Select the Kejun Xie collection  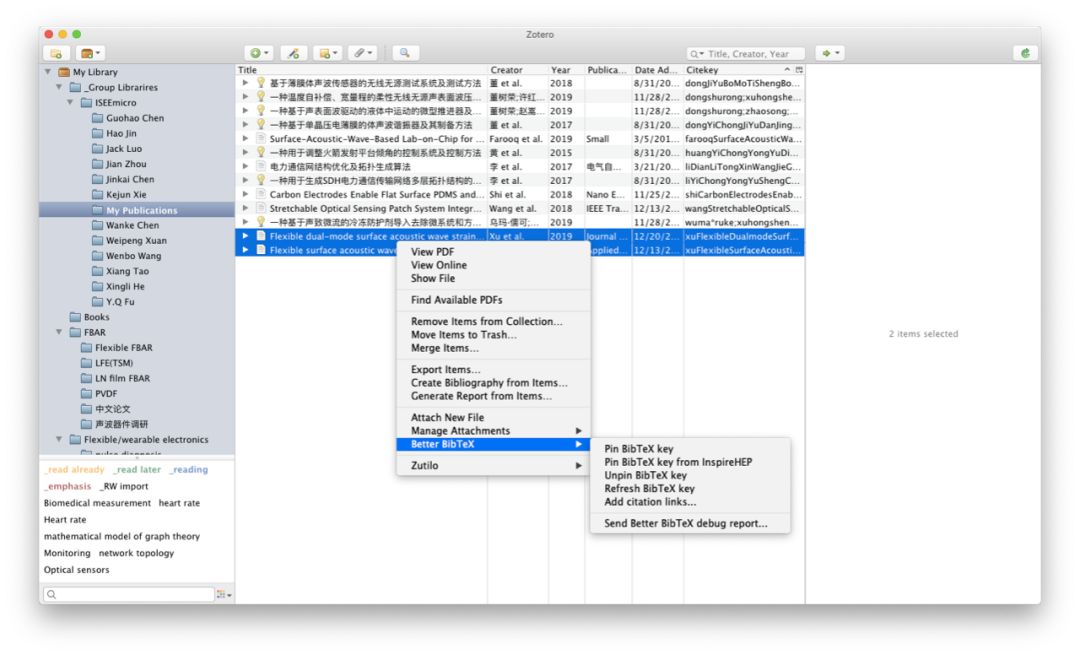125,194
